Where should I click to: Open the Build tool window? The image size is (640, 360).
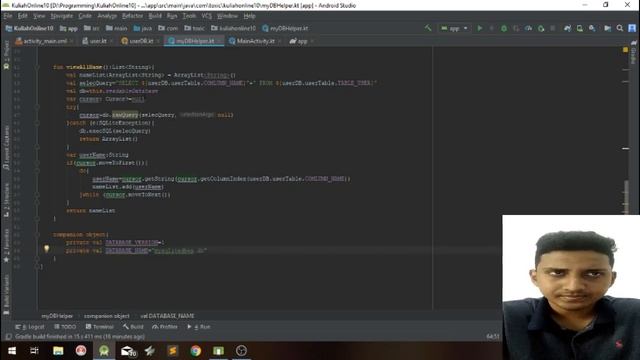(133, 327)
